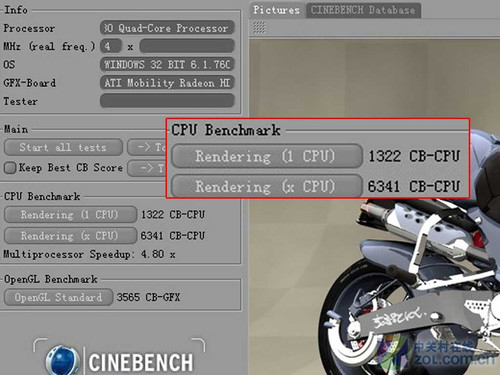
Task: Click the Processor label
Action: pyautogui.click(x=29, y=28)
